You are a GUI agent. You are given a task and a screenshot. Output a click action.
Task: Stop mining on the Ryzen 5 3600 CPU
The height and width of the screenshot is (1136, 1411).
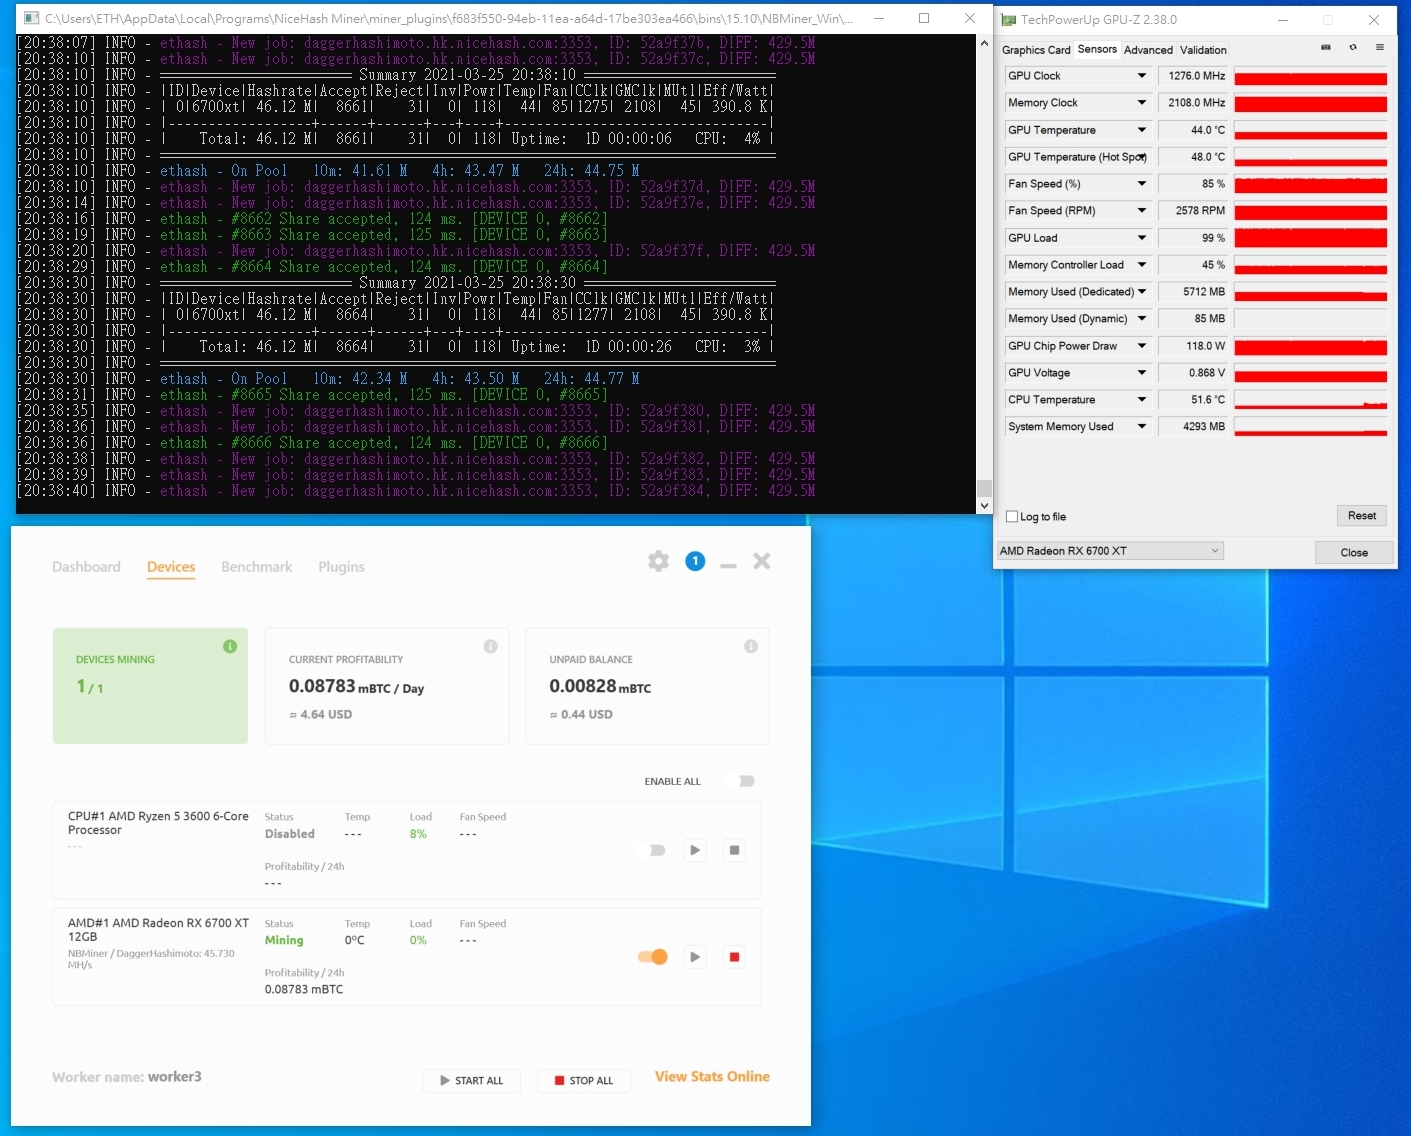(734, 850)
